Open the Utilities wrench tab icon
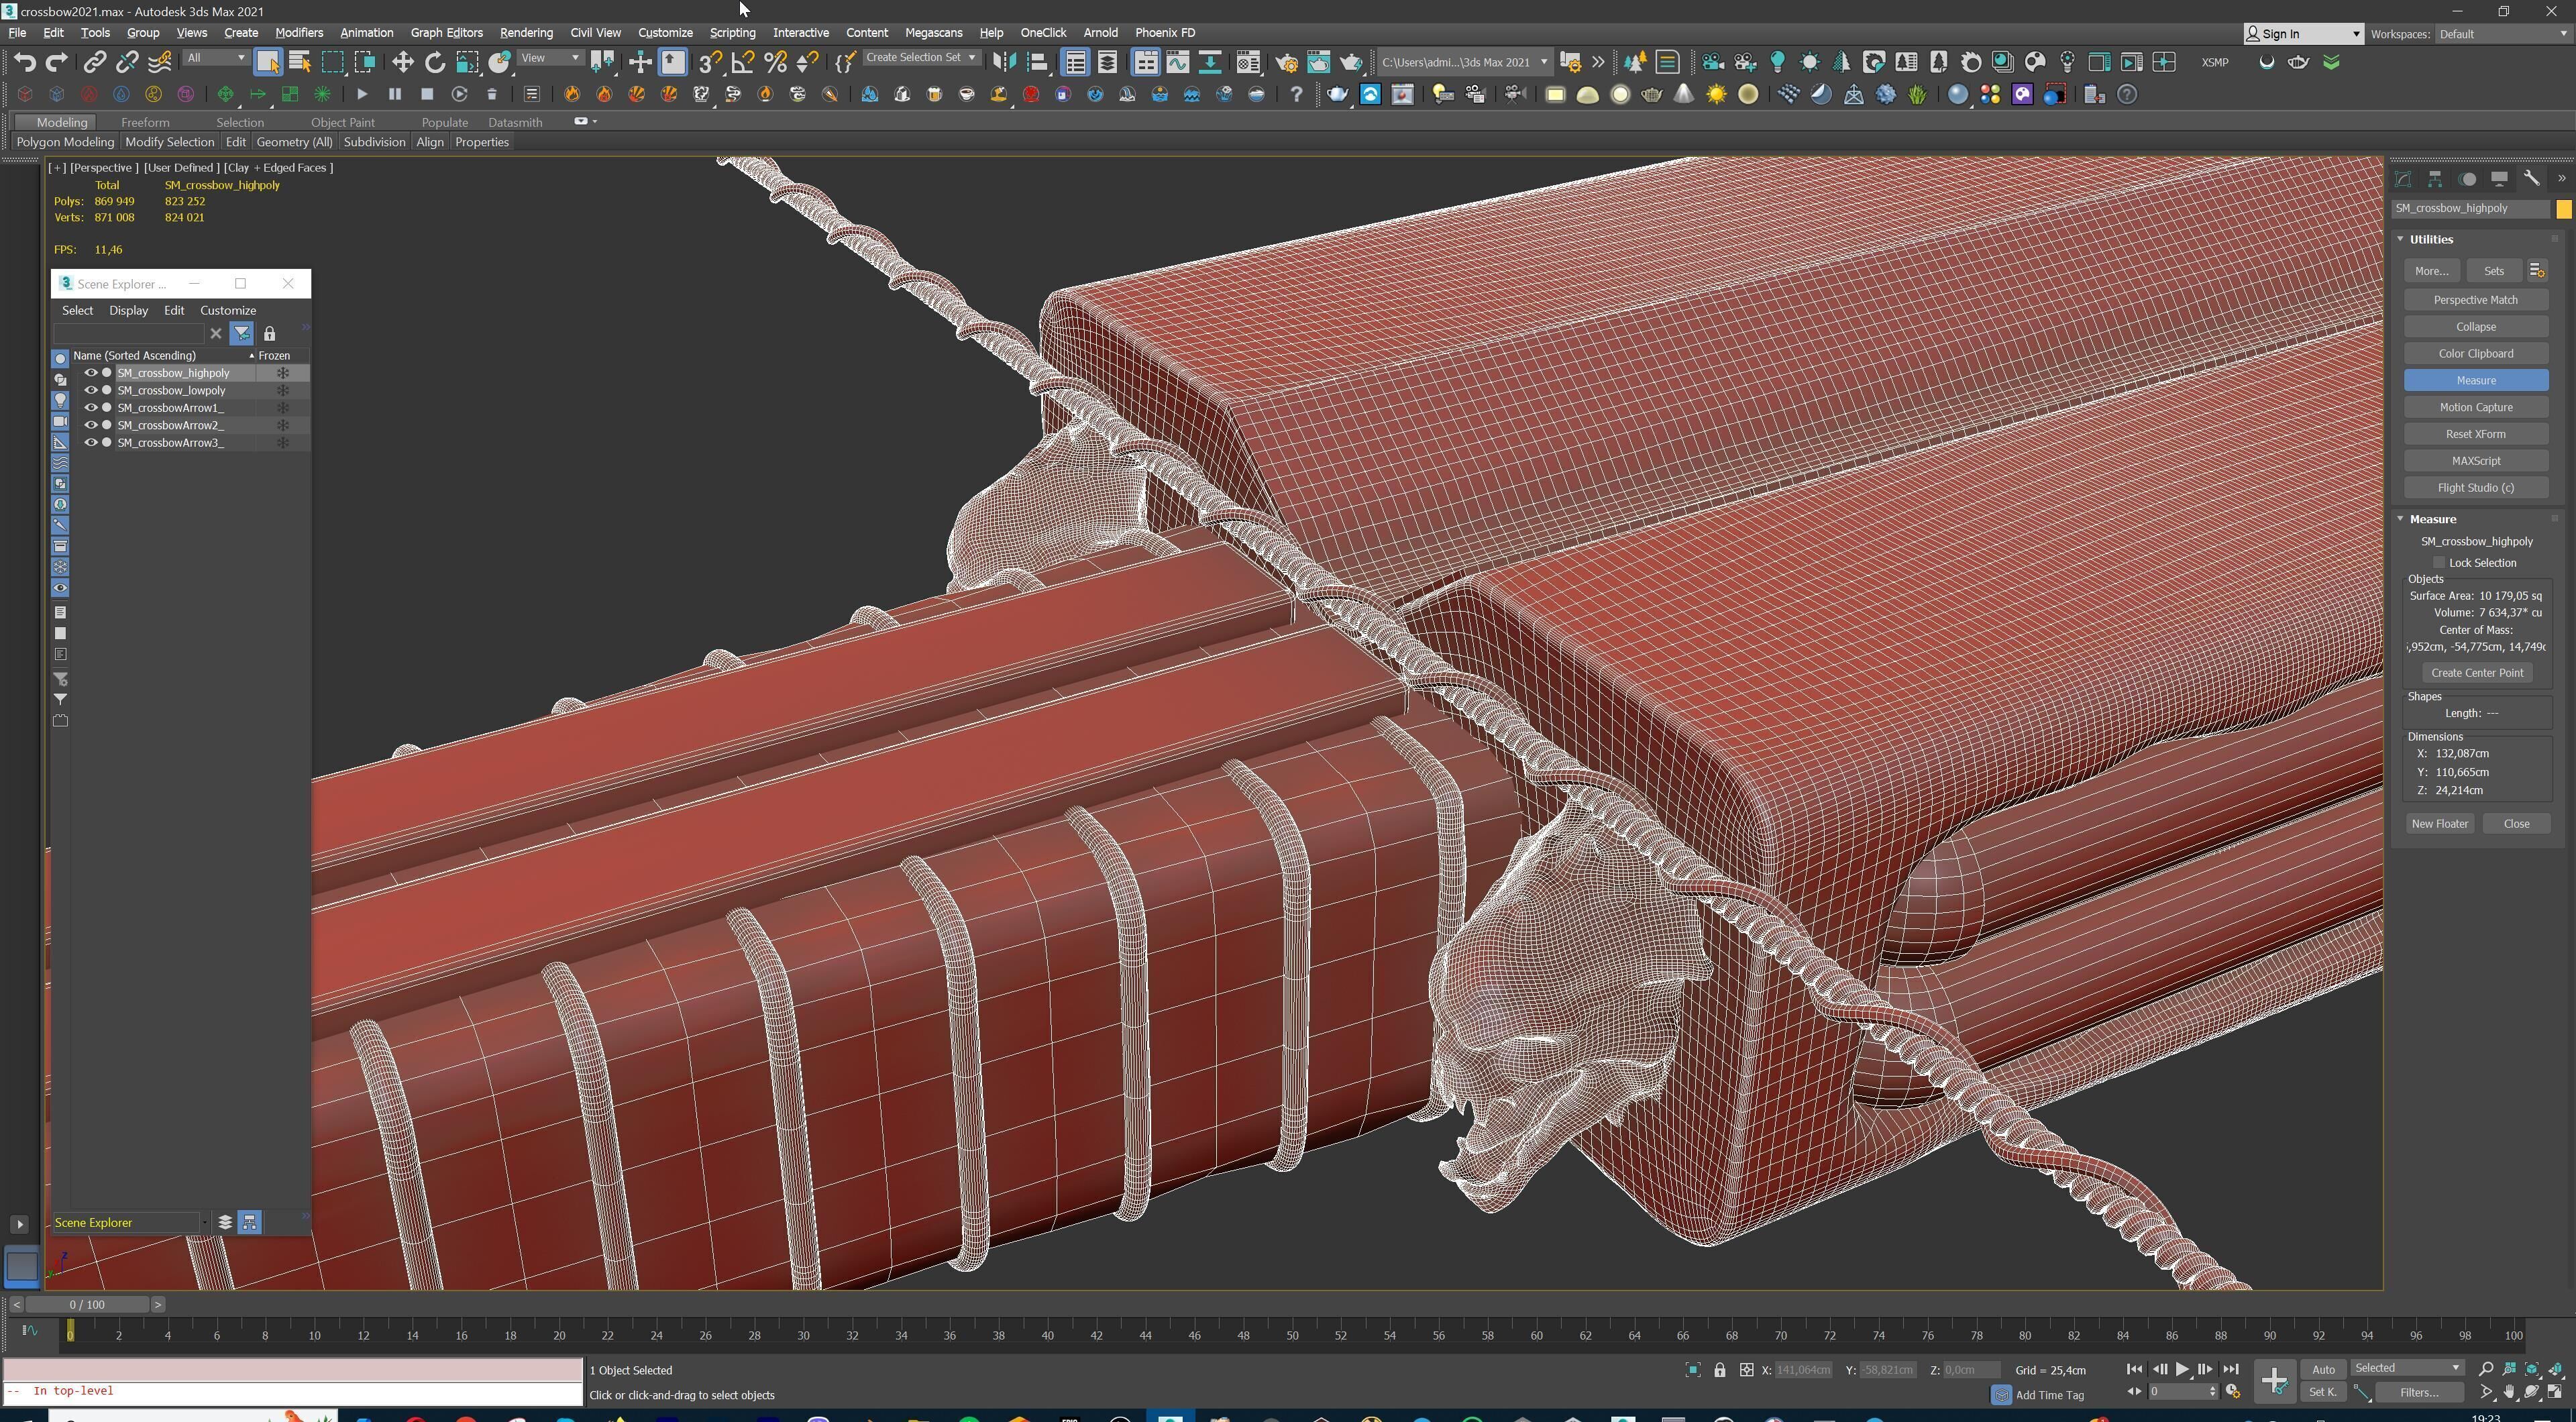Screen dimensions: 2576x1422 click(x=2531, y=178)
